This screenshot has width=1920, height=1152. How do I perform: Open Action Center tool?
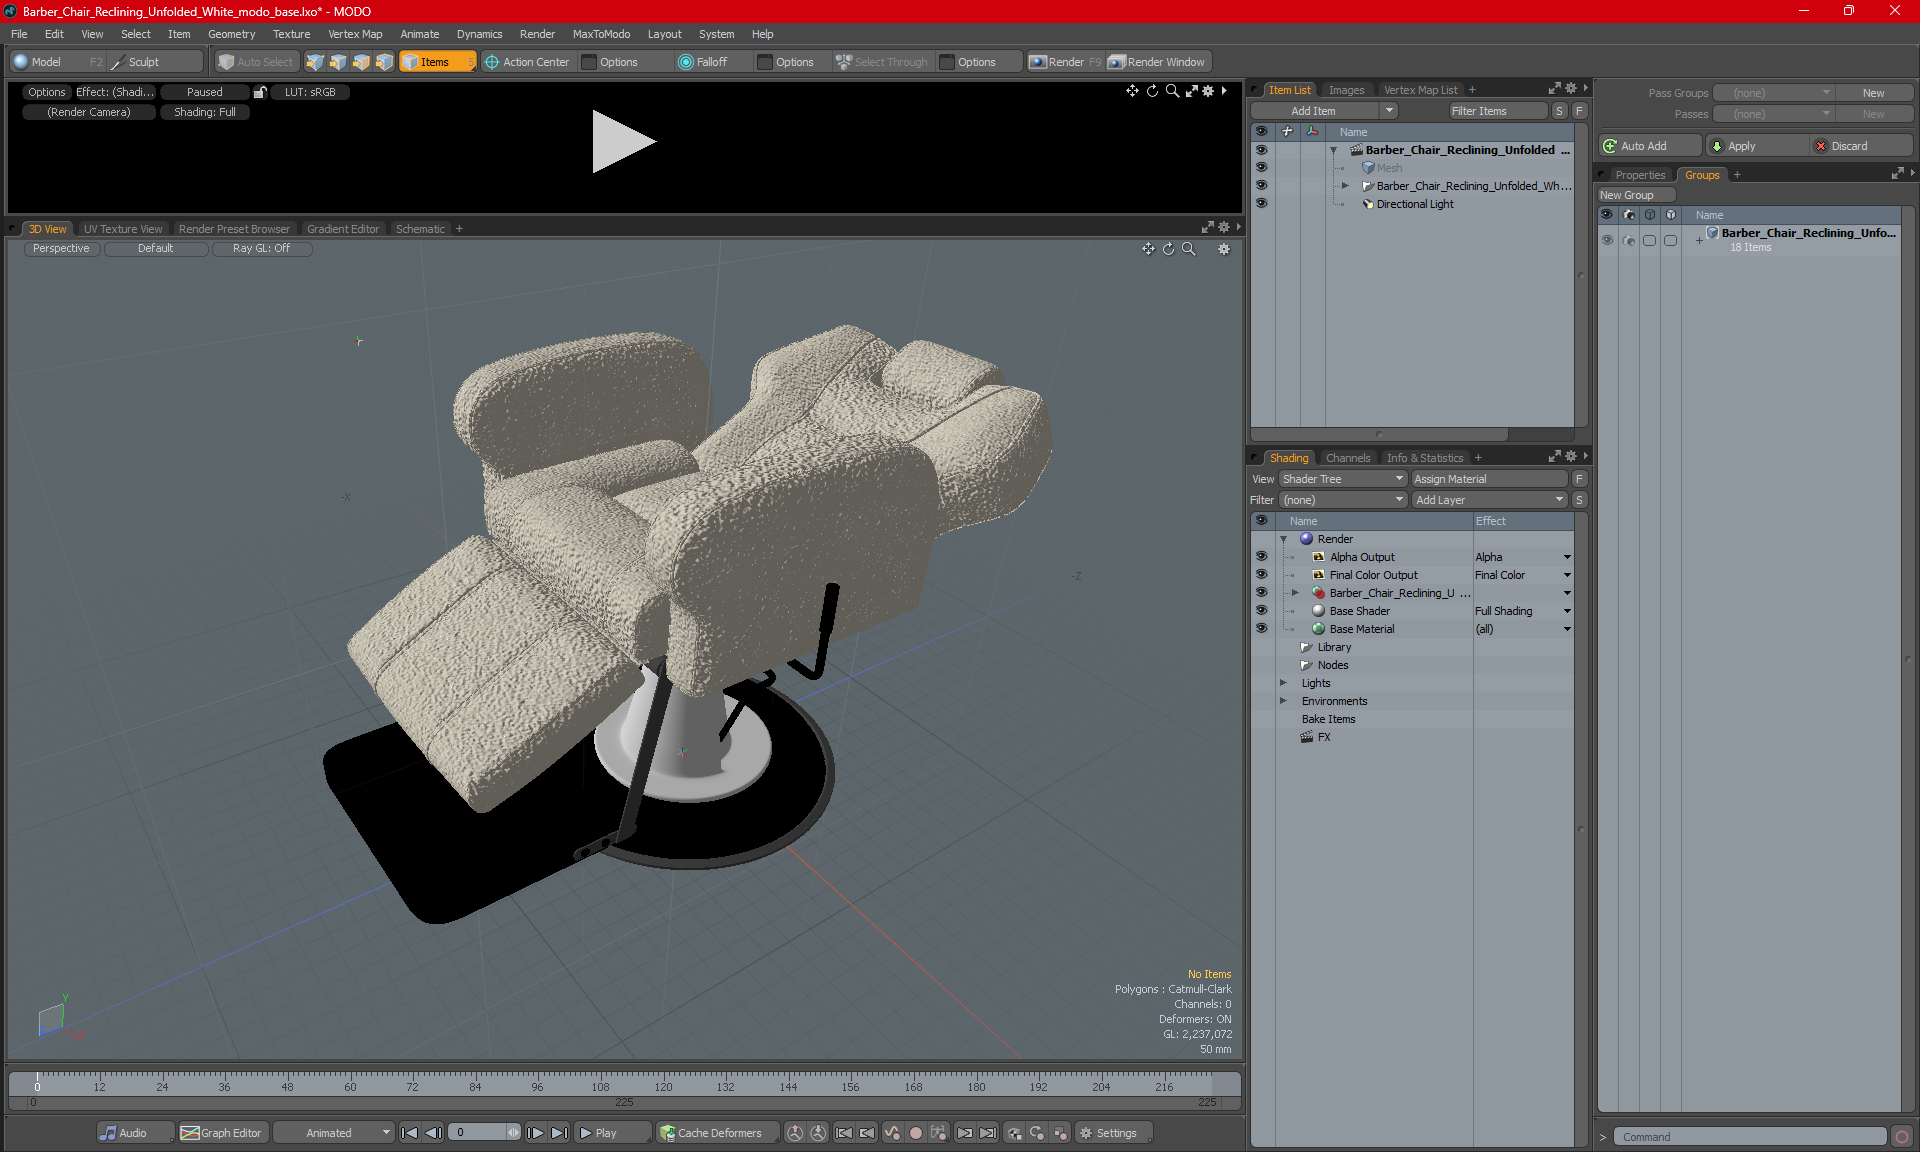point(527,62)
